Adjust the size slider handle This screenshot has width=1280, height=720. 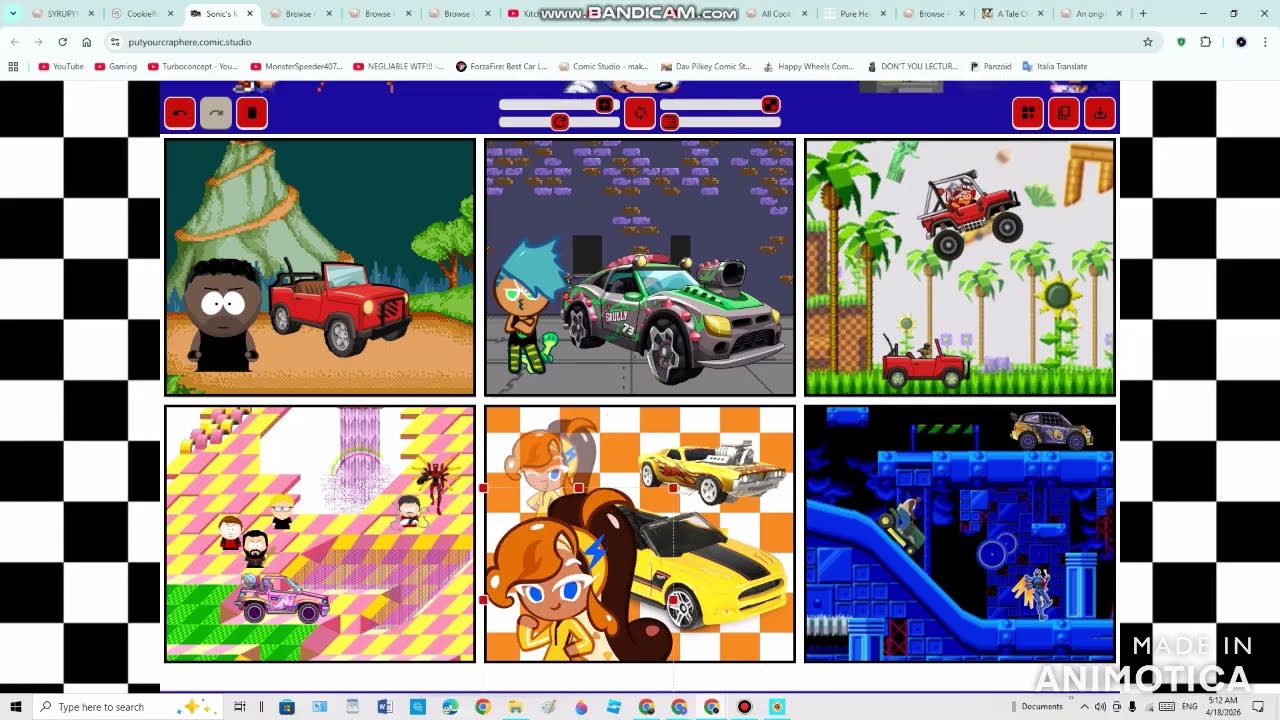604,105
